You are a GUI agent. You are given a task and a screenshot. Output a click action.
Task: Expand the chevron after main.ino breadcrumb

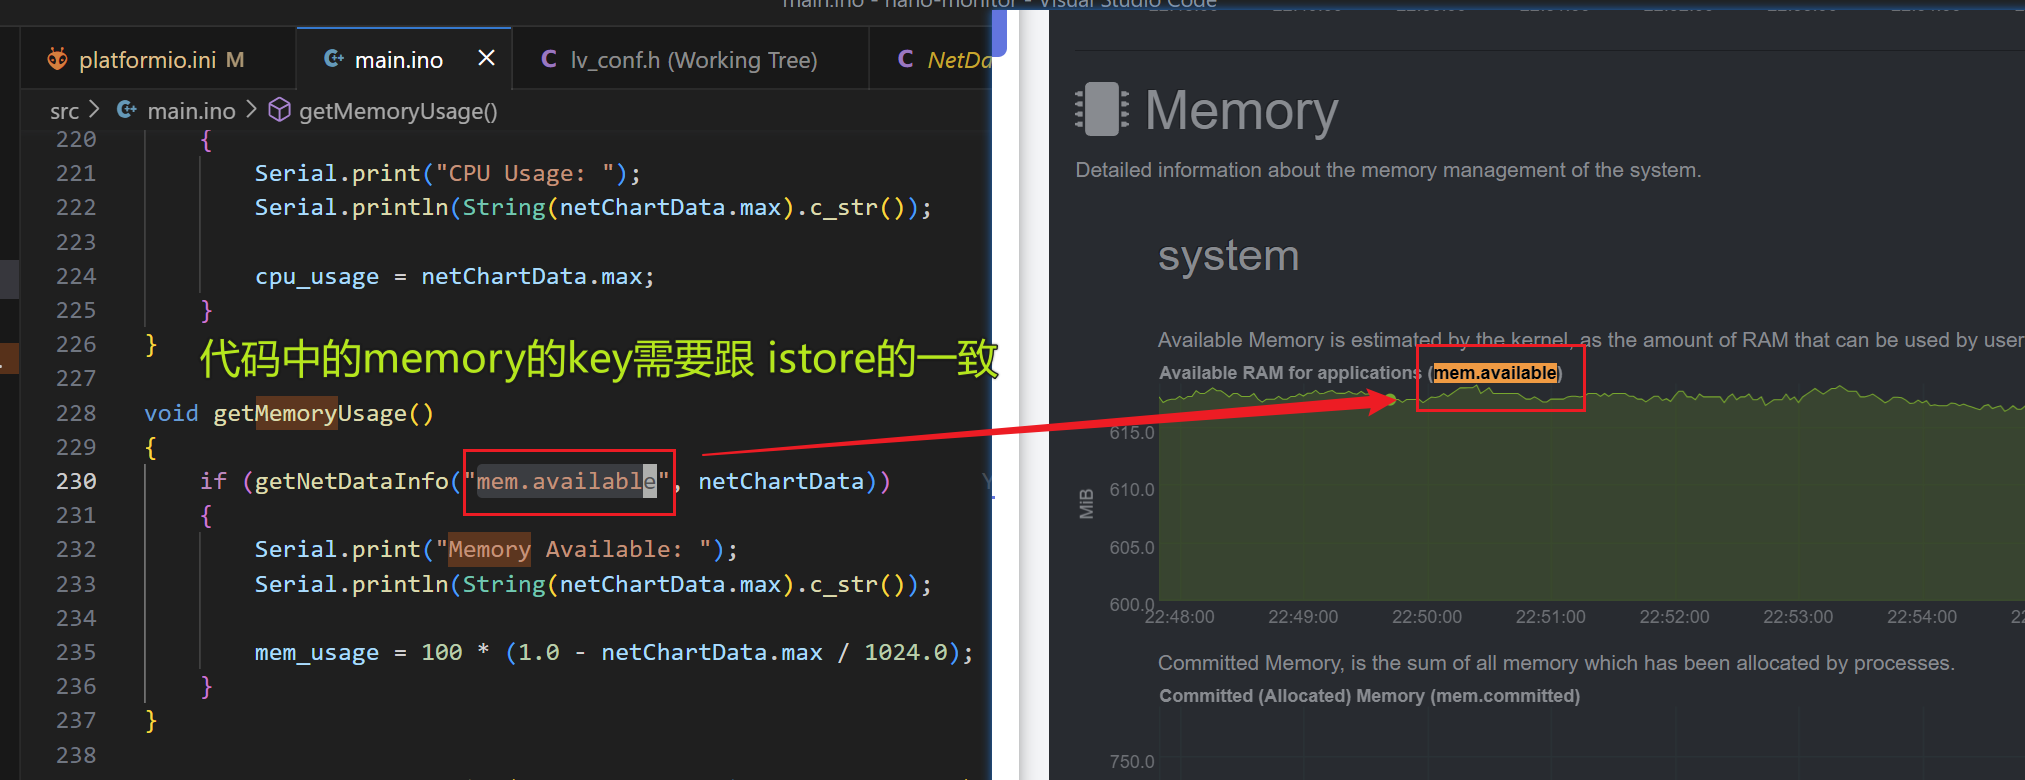[252, 109]
